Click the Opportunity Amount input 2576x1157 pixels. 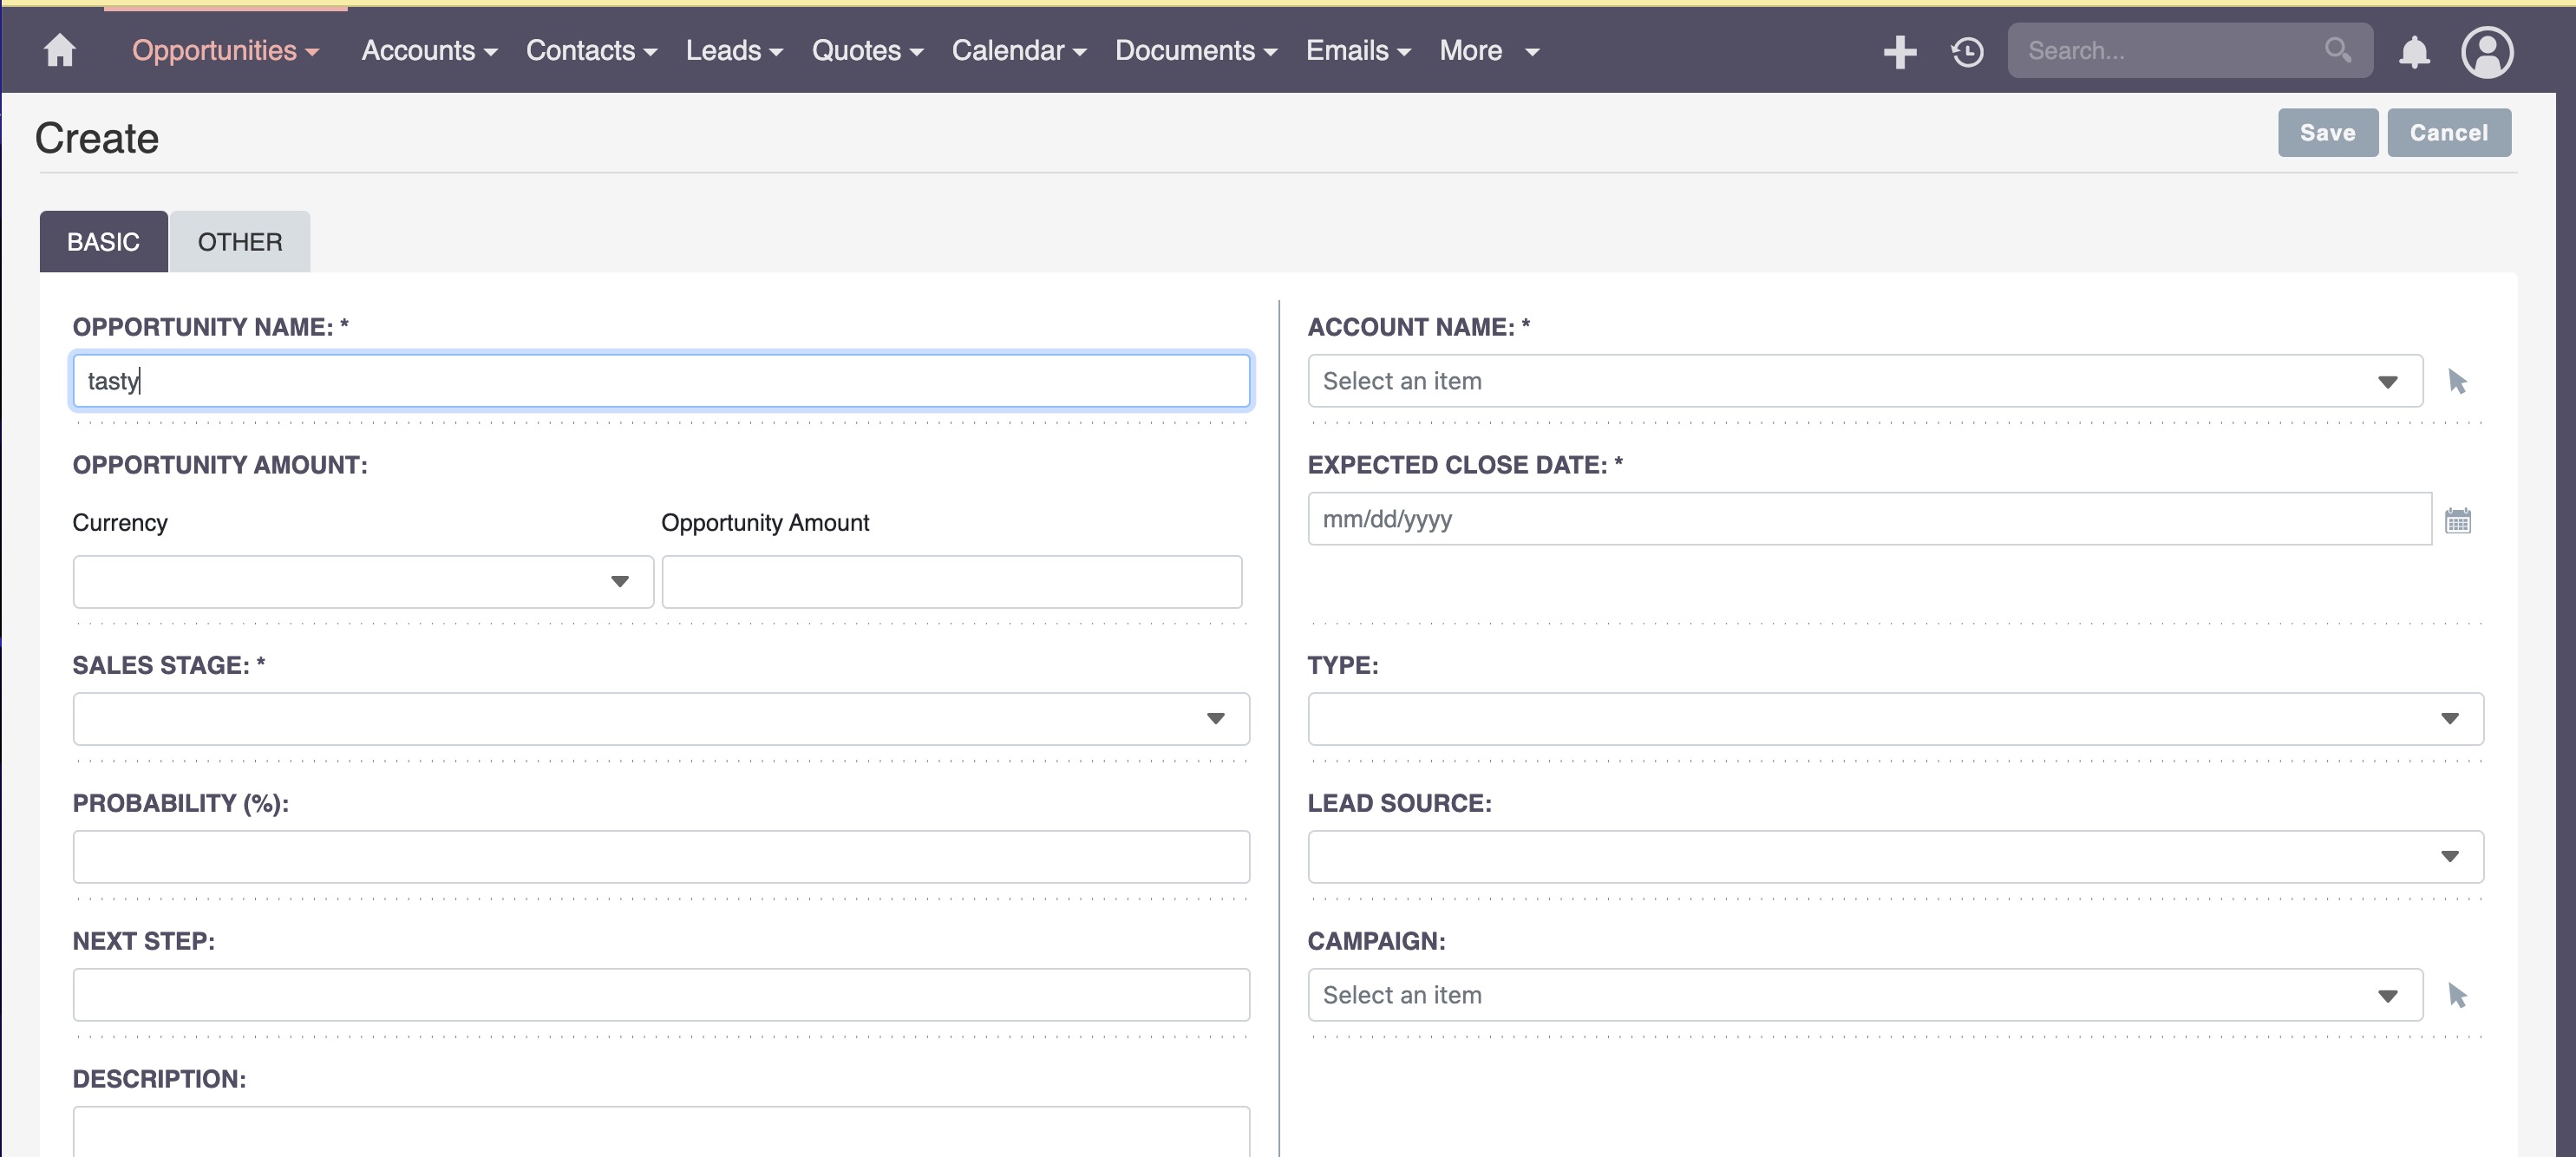[x=952, y=582]
